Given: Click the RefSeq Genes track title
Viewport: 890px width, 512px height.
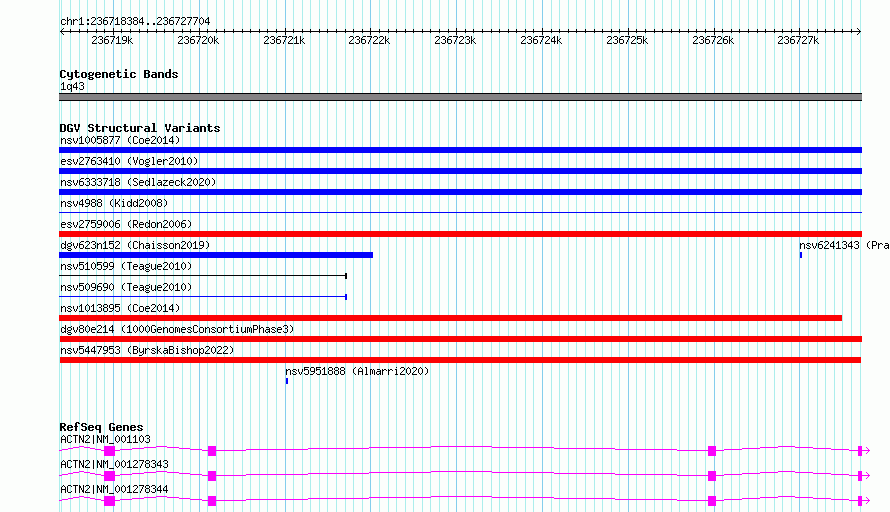Looking at the screenshot, I should coord(101,427).
